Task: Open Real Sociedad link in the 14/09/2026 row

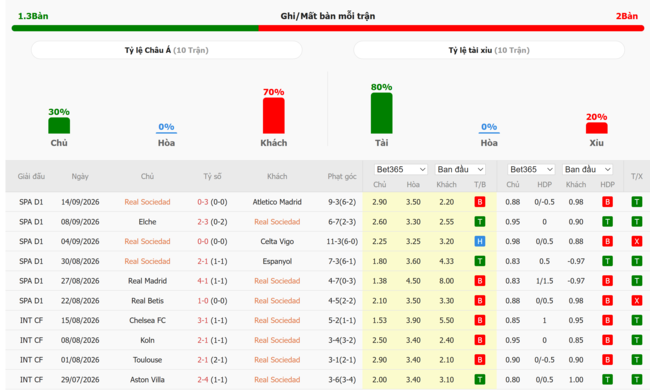Action: click(x=147, y=202)
